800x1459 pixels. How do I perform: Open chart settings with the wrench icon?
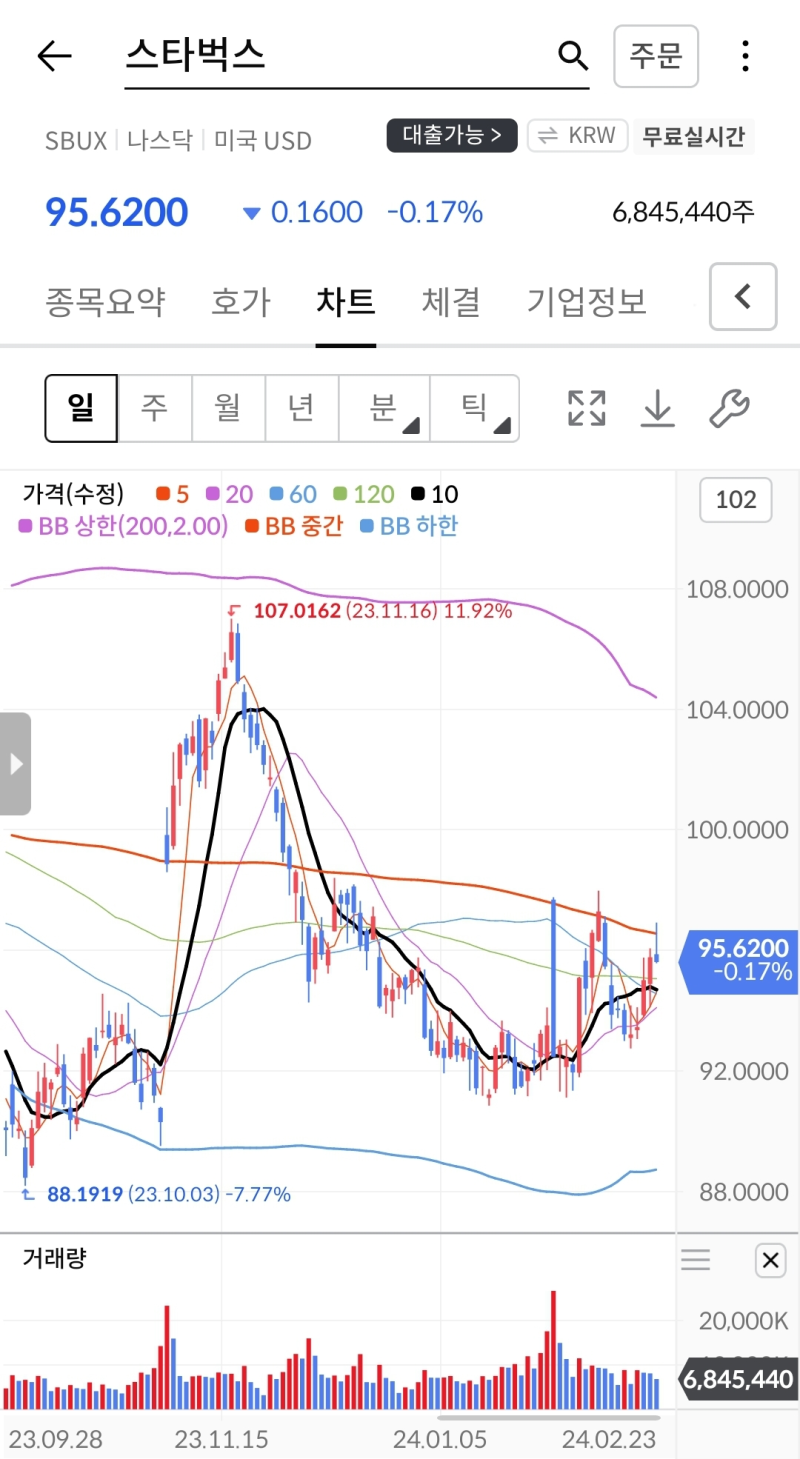tap(730, 408)
